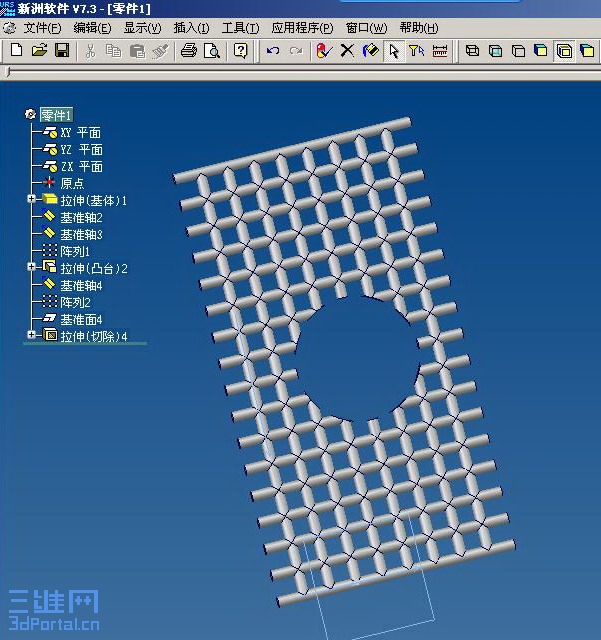Select XY 平面 in the feature tree

(x=80, y=133)
